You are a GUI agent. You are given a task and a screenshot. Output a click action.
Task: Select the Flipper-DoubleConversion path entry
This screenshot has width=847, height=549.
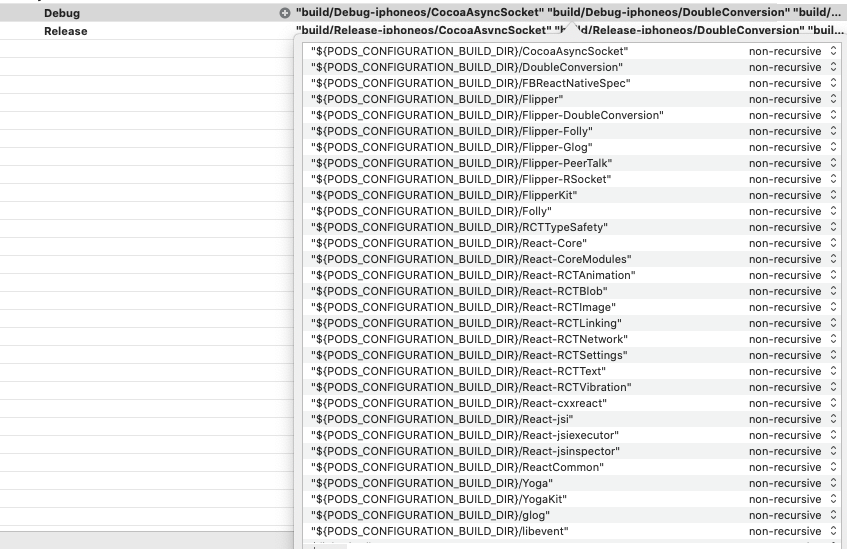tap(487, 116)
